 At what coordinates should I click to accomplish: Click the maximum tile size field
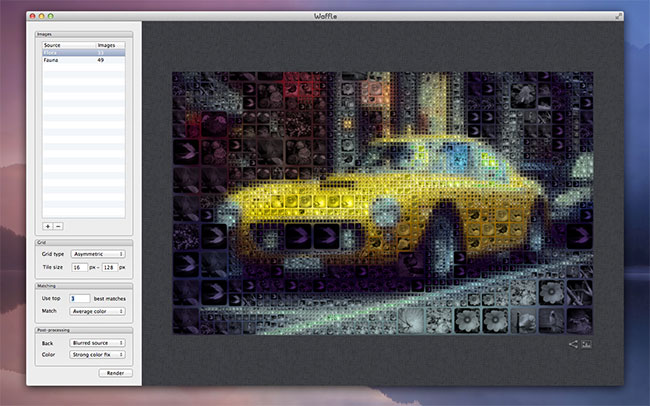click(109, 268)
